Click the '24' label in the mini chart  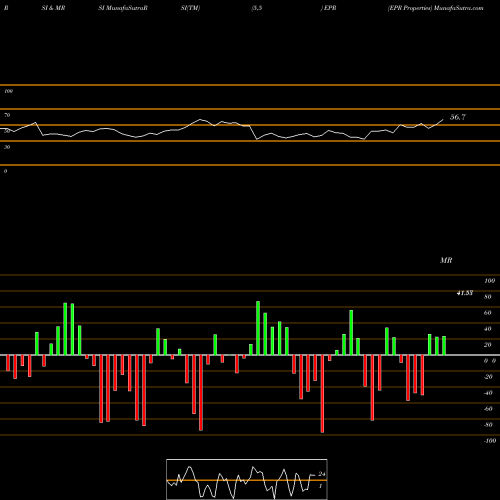(322, 474)
